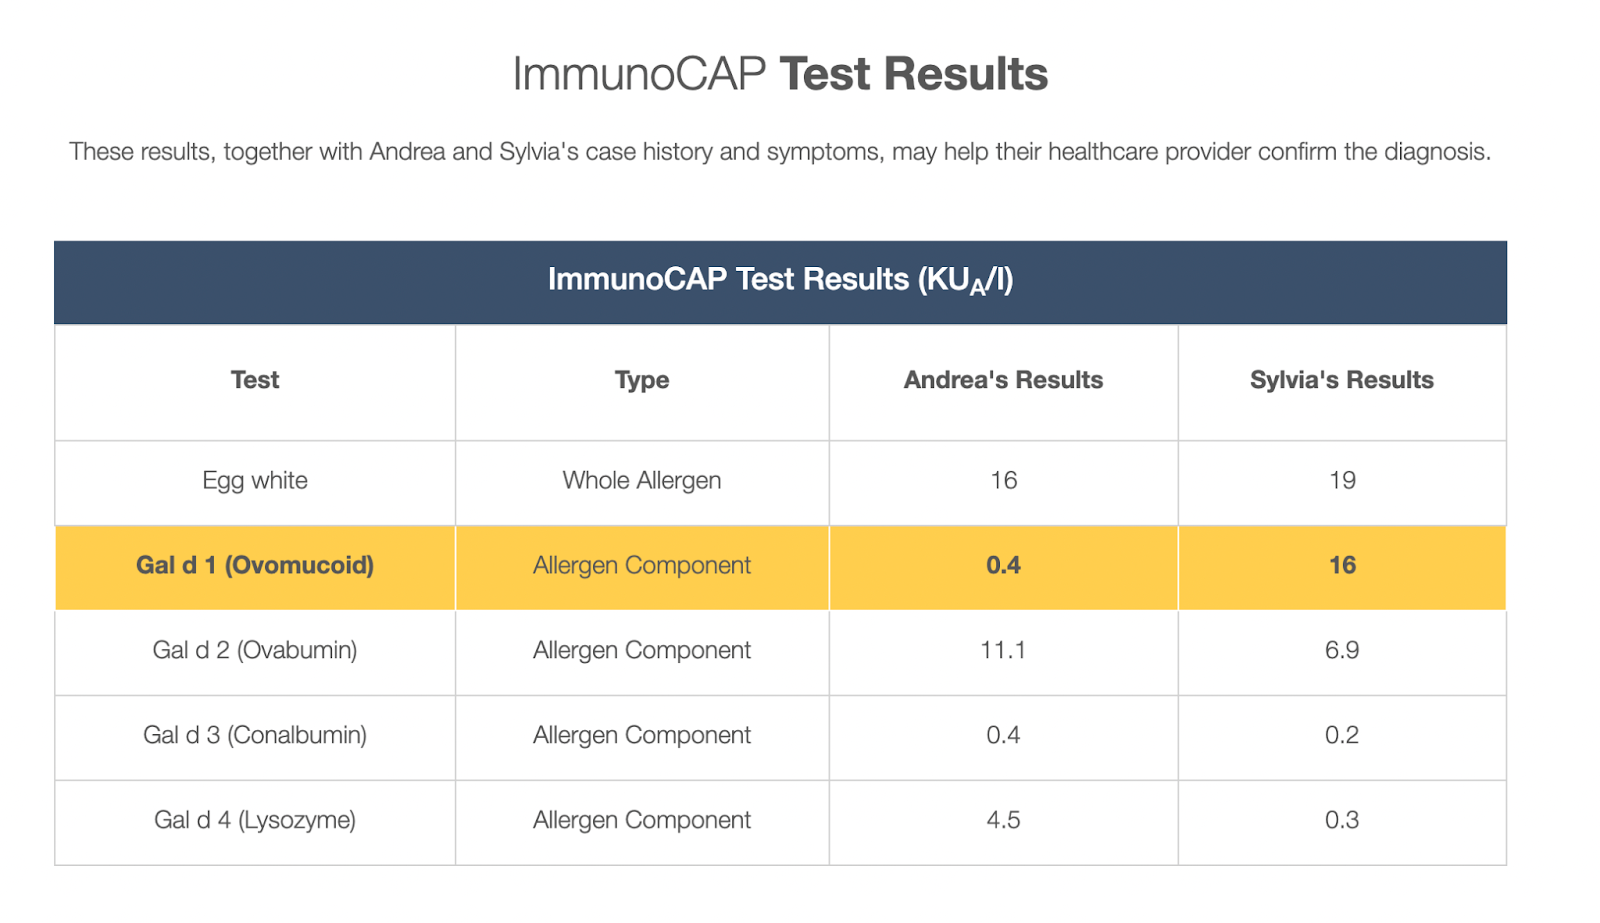Click Andrea's highlighted Ovomucoid value 0.4
This screenshot has width=1600, height=923.
point(1003,566)
